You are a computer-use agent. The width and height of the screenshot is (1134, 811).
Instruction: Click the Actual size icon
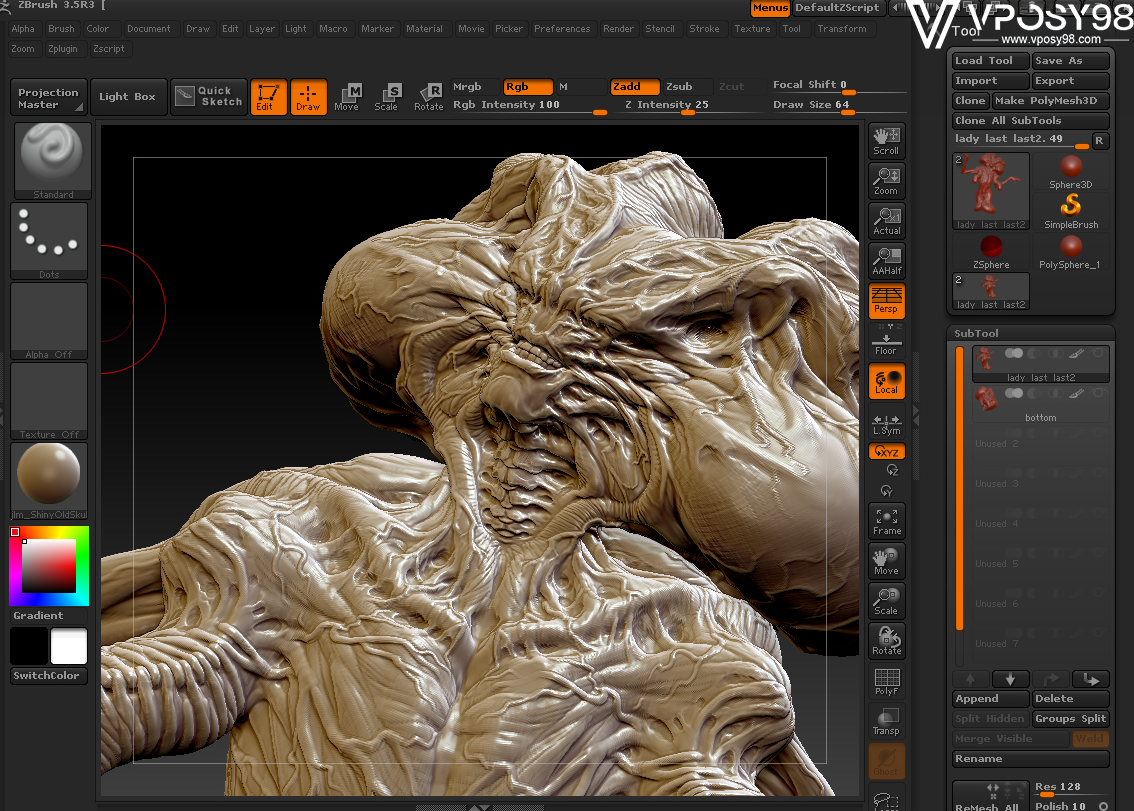[x=886, y=220]
